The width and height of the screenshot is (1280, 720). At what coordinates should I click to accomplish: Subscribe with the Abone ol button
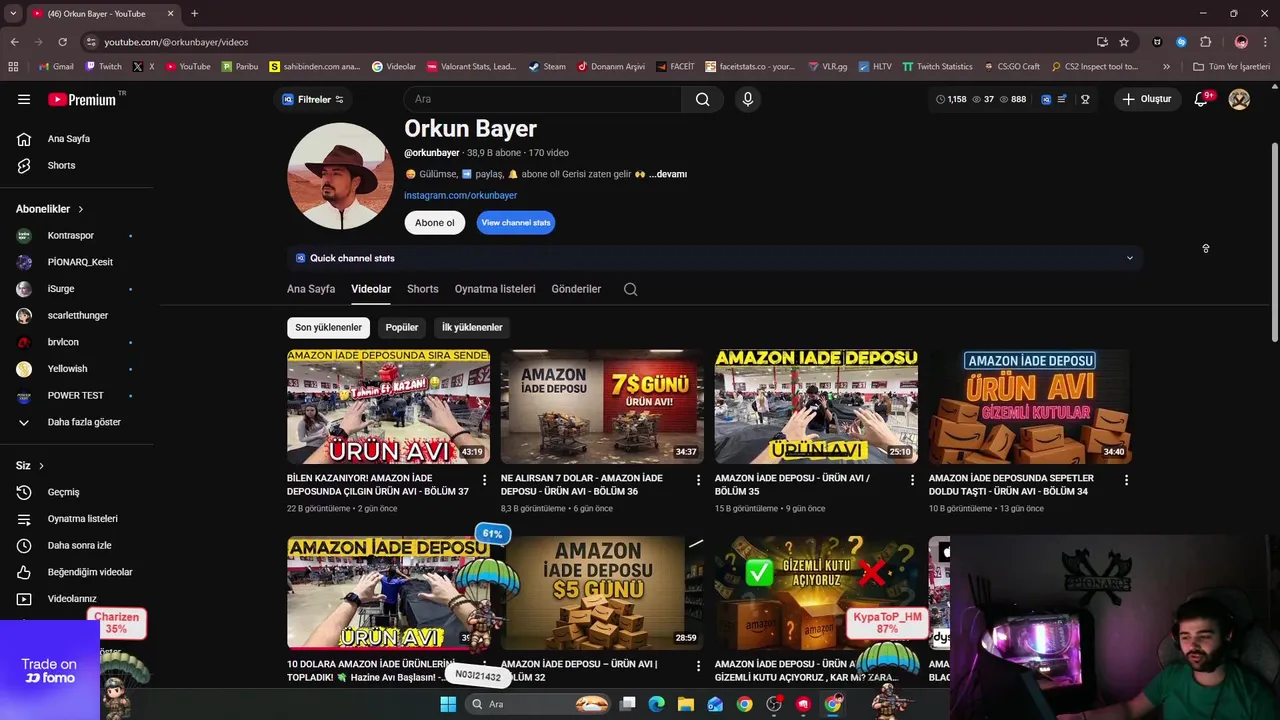[435, 223]
